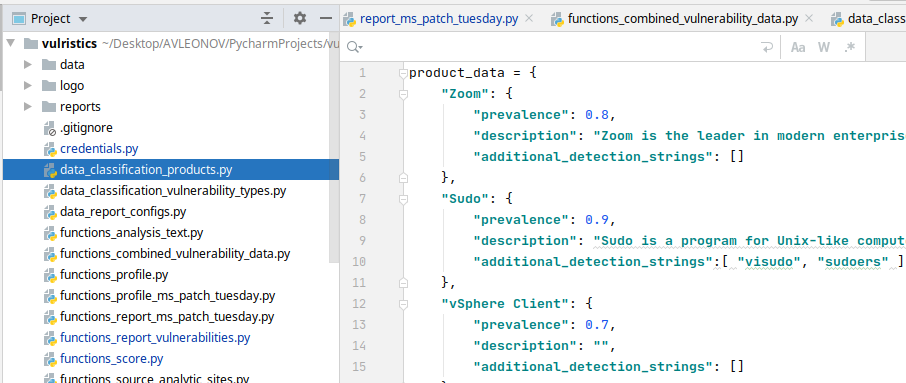Open data_report_configs.py
This screenshot has height=383, width=906.
click(x=122, y=211)
